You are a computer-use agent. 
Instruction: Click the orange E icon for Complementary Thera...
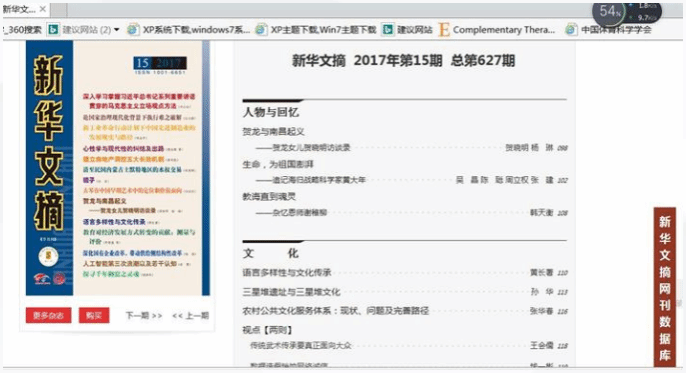pos(444,30)
